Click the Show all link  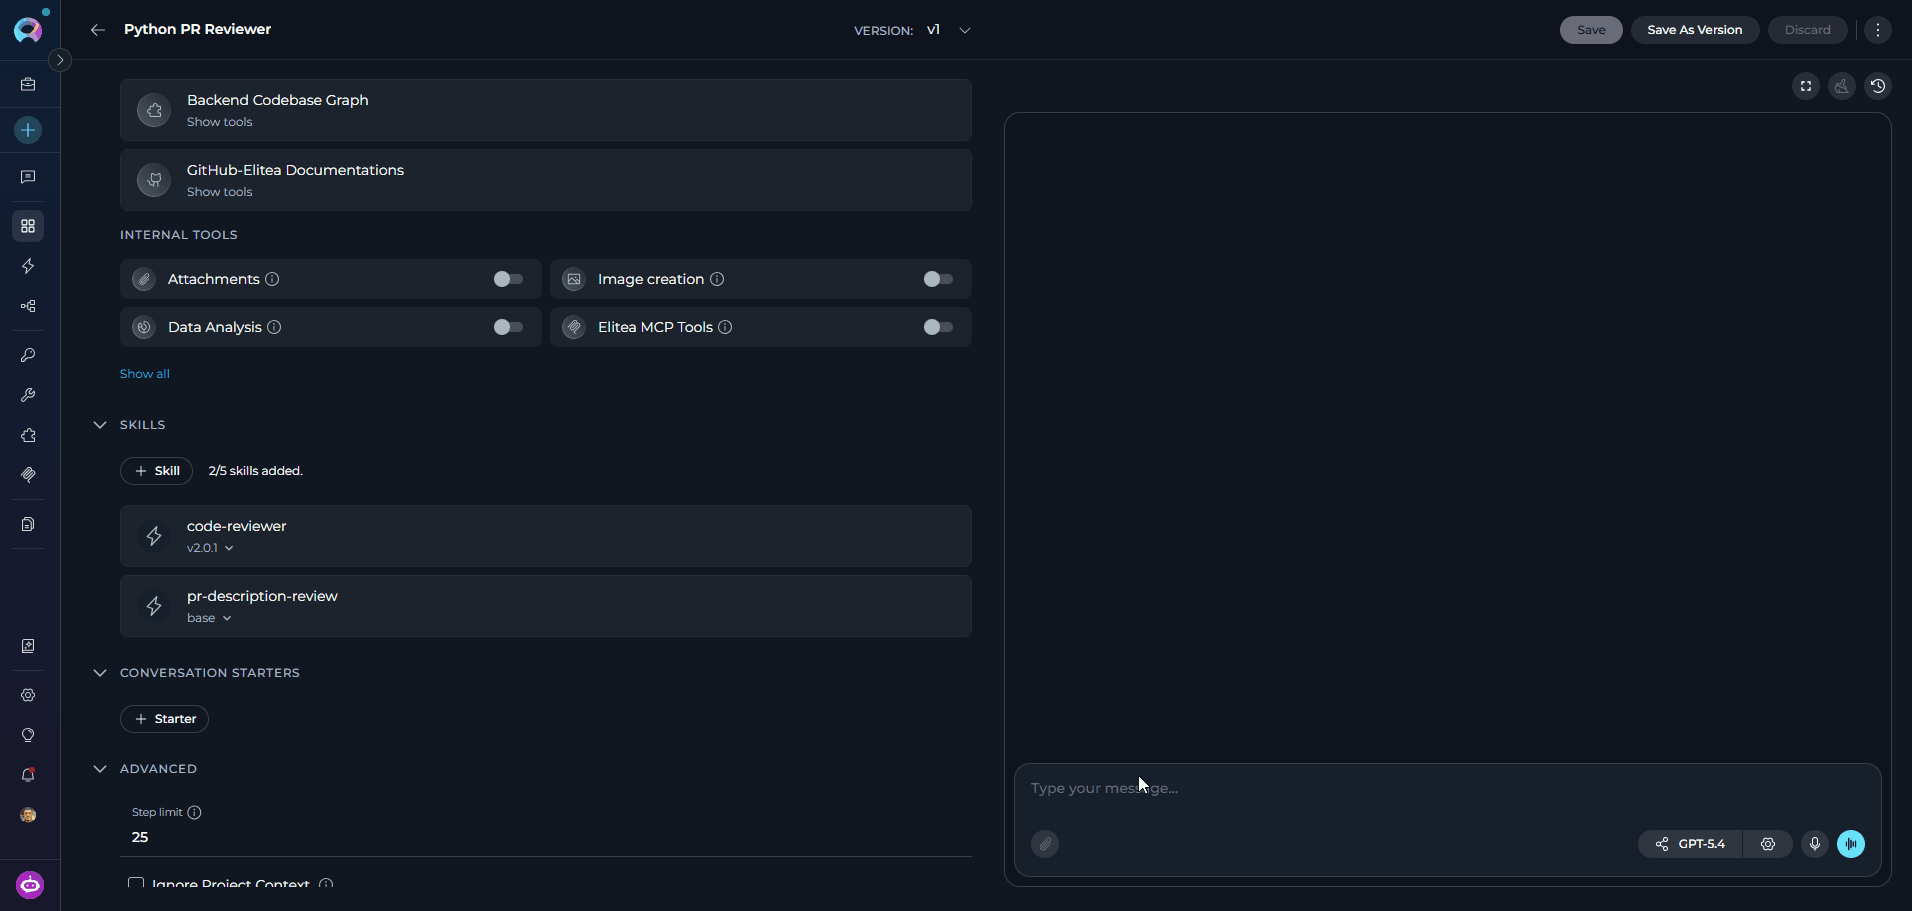pos(145,374)
